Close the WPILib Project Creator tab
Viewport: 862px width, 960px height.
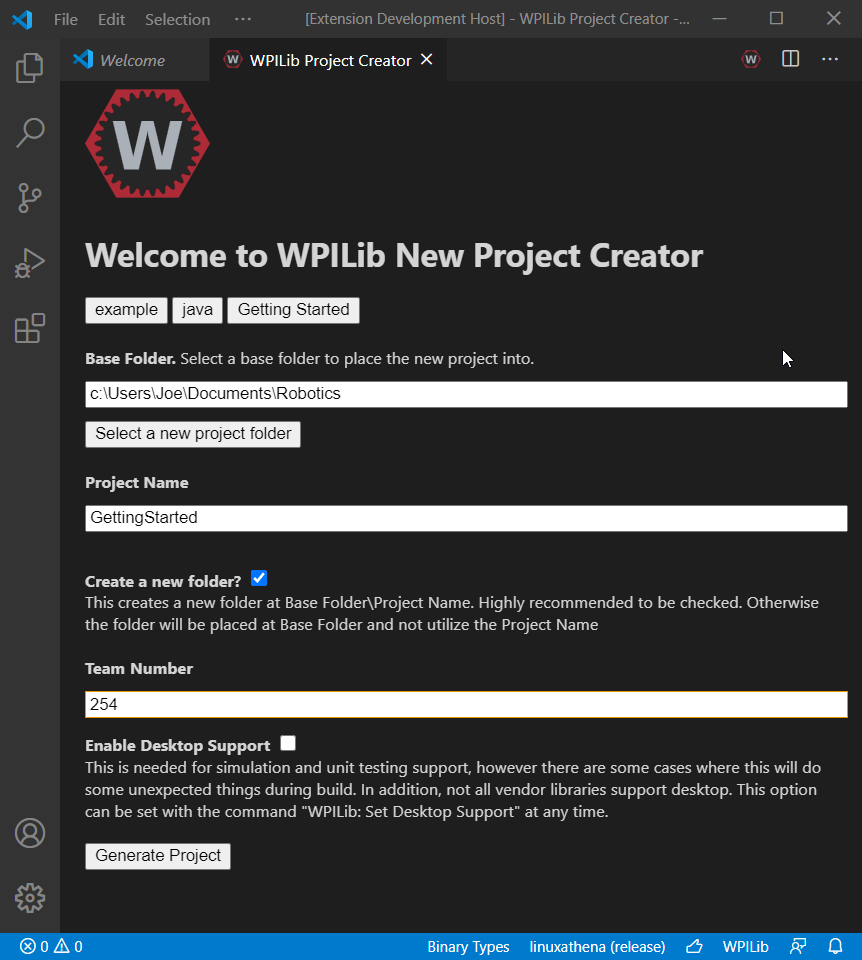(427, 59)
